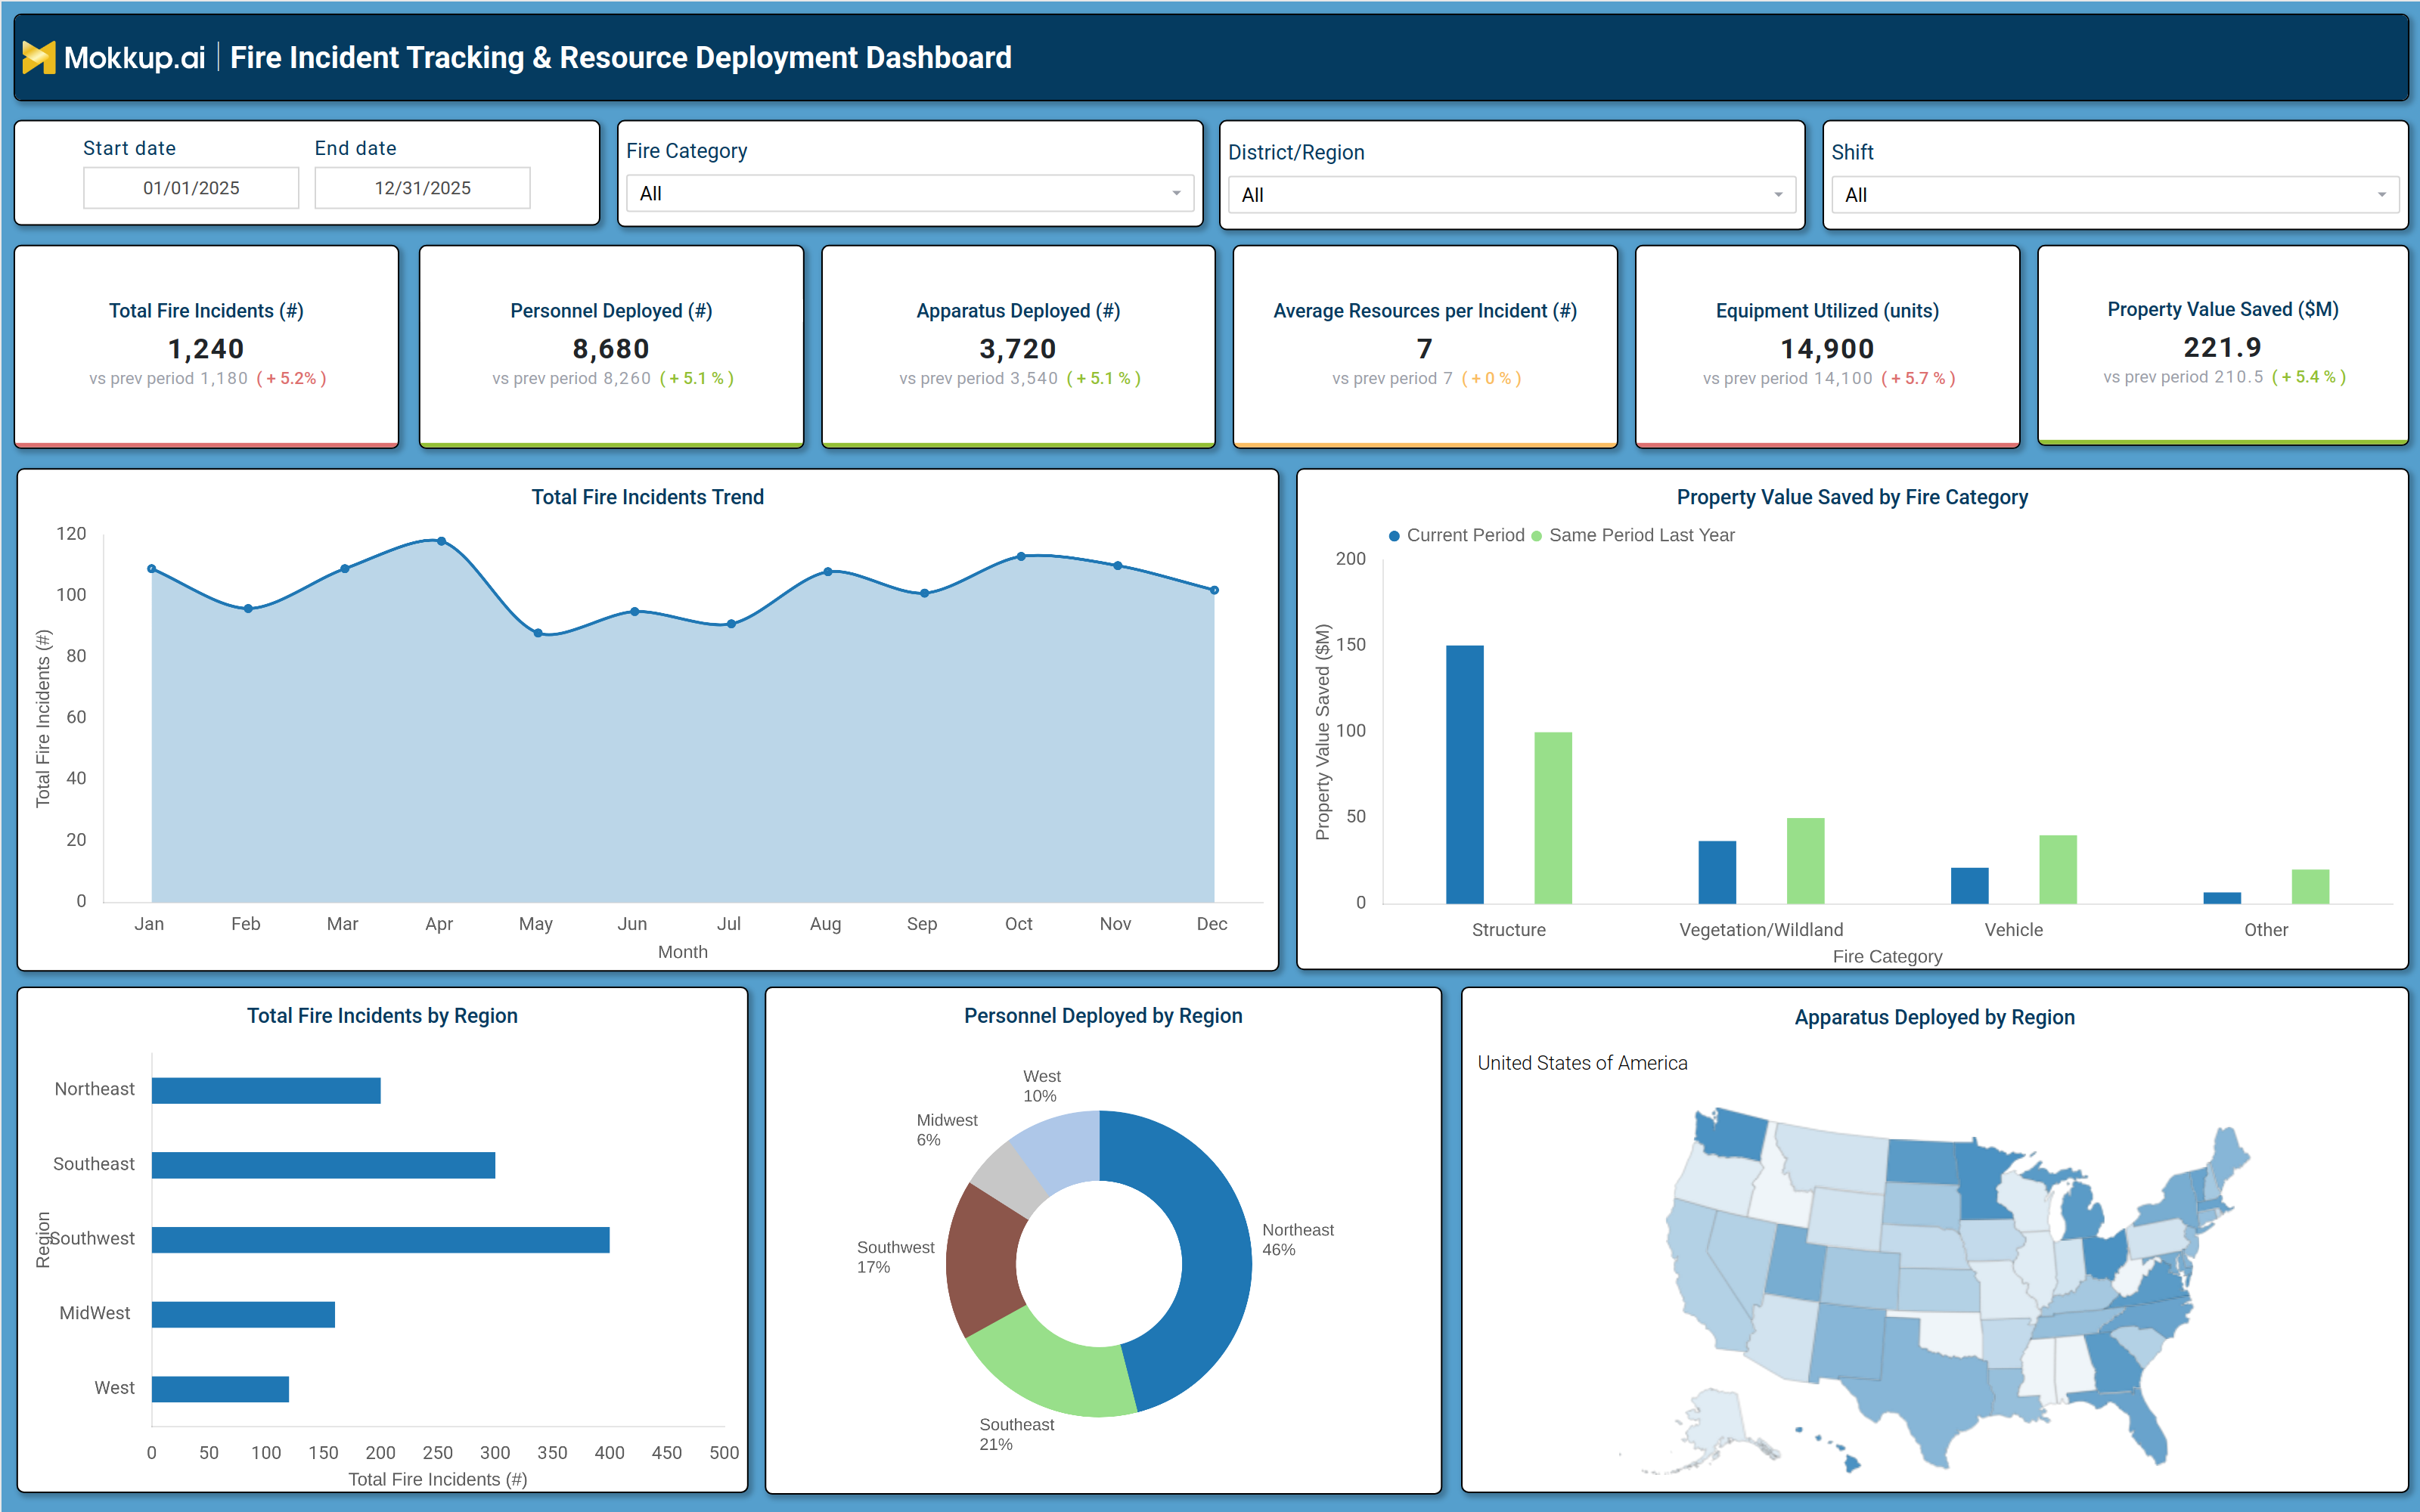Click the '14,900' equipment value
Viewport: 2420px width, 1512px height.
coord(1827,348)
